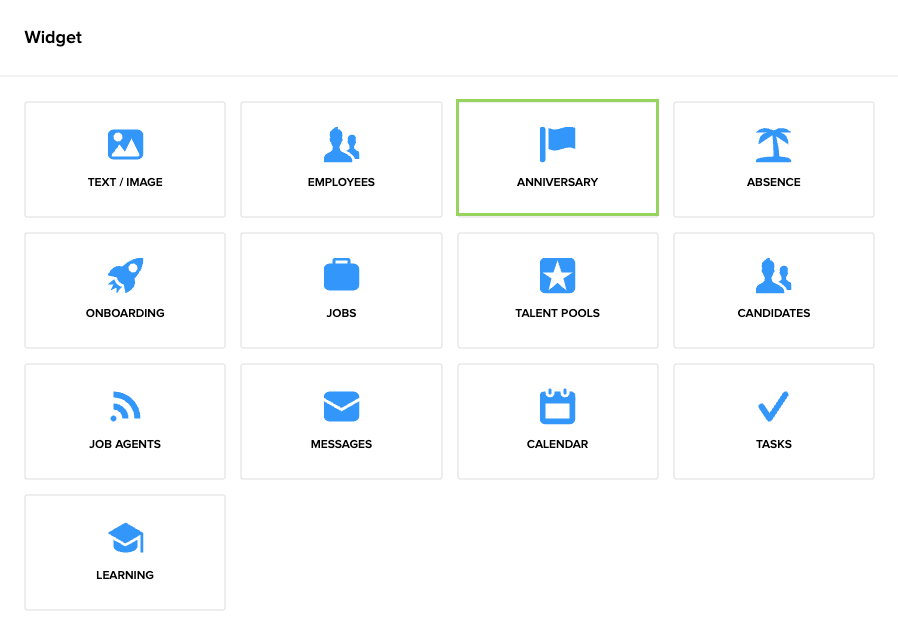Select the briefcase Jobs icon
Viewport: 898px width, 632px height.
click(x=341, y=275)
